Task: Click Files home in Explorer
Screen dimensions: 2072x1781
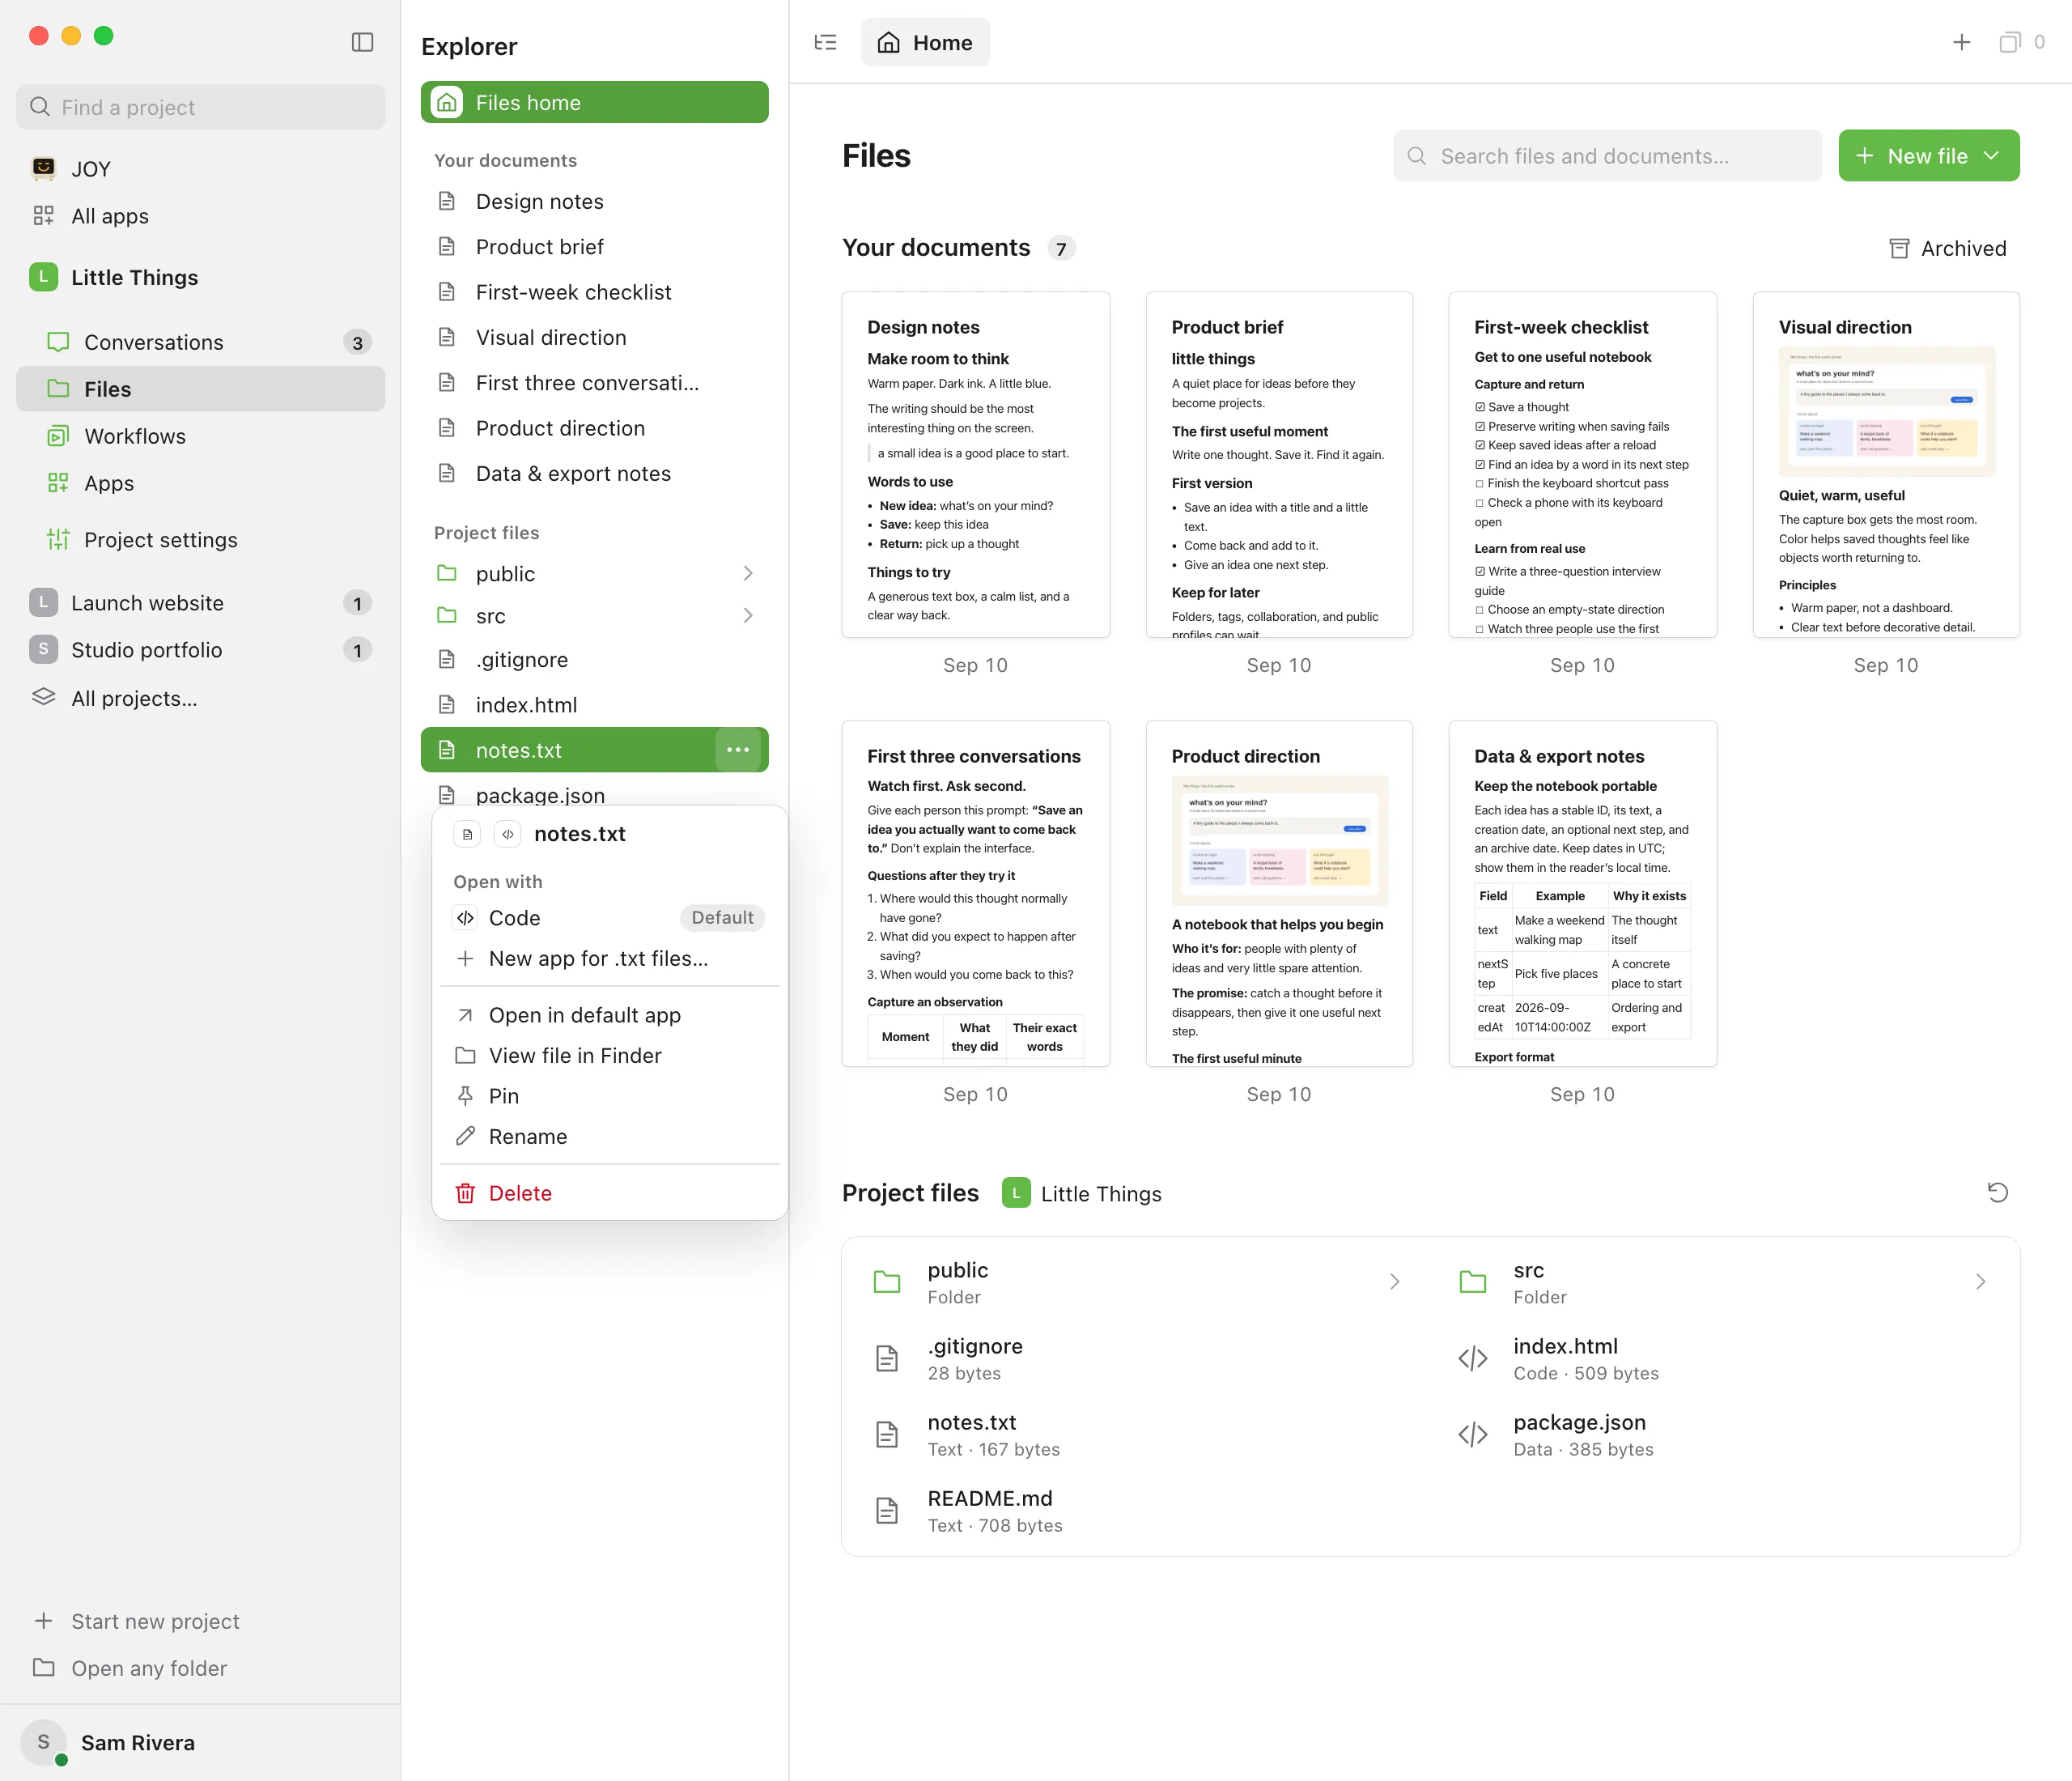Action: tap(594, 102)
